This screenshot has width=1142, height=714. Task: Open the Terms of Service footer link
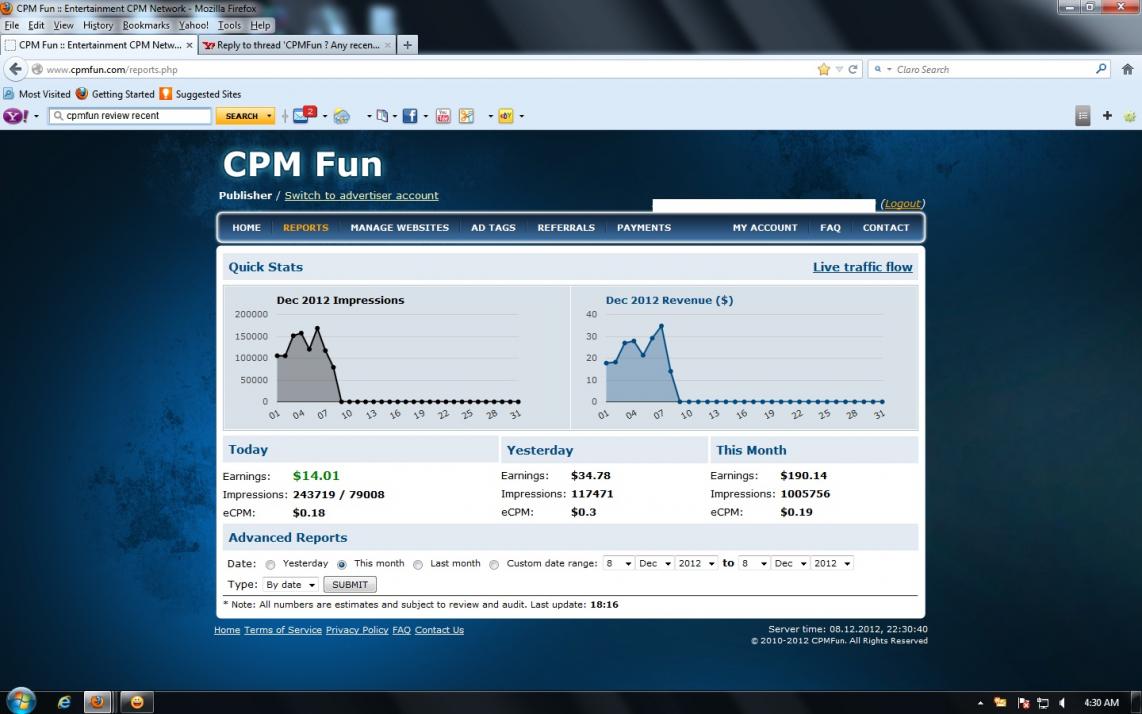(x=283, y=629)
